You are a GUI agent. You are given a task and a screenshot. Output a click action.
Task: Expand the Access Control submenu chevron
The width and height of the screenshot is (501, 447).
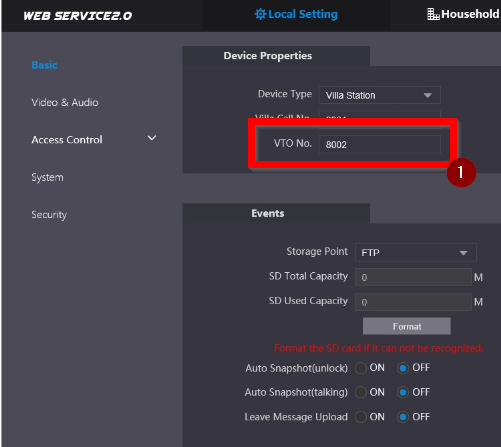(x=152, y=138)
